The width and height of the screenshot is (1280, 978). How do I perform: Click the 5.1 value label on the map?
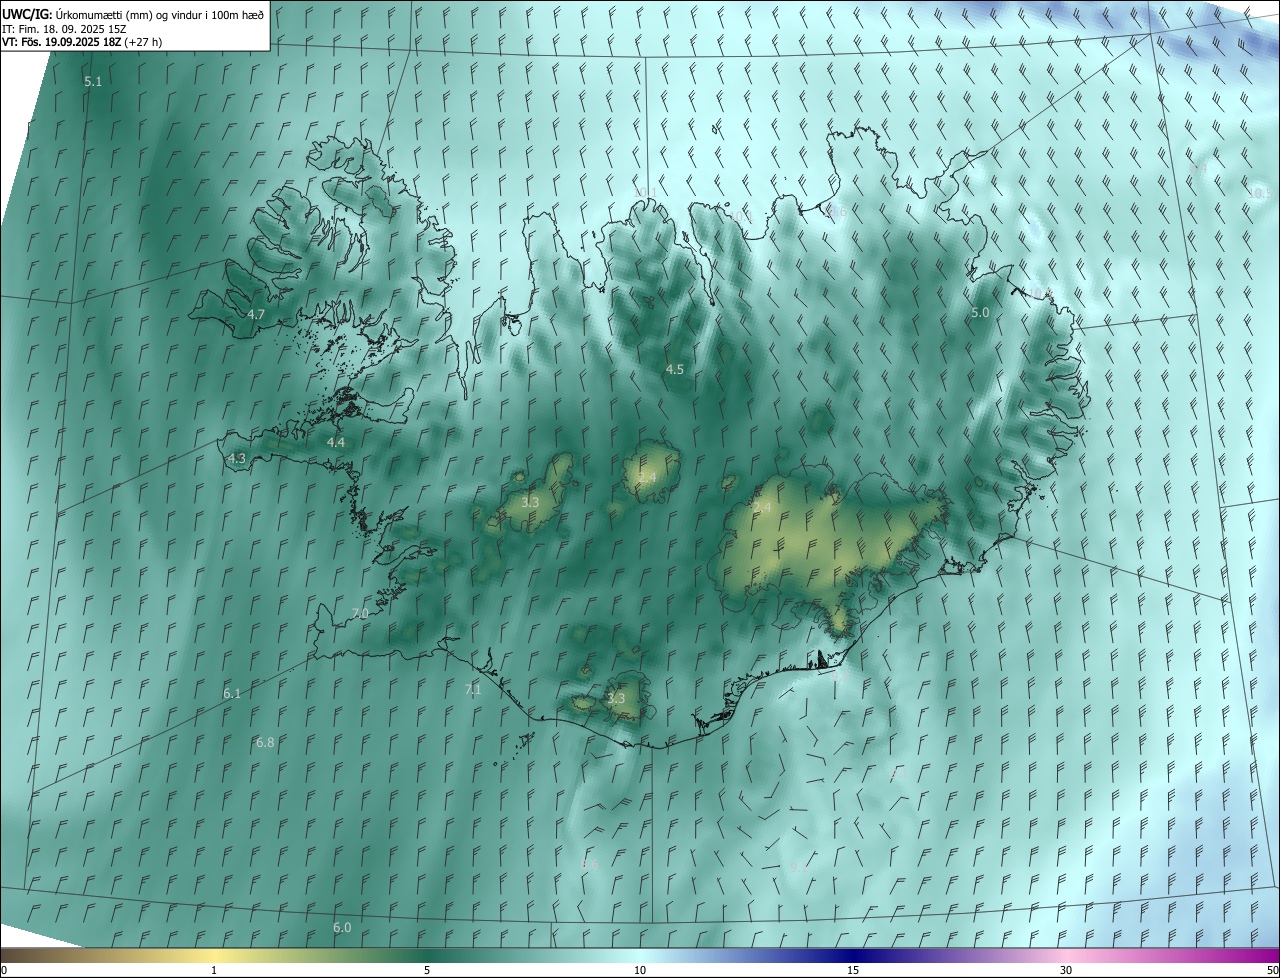click(93, 82)
